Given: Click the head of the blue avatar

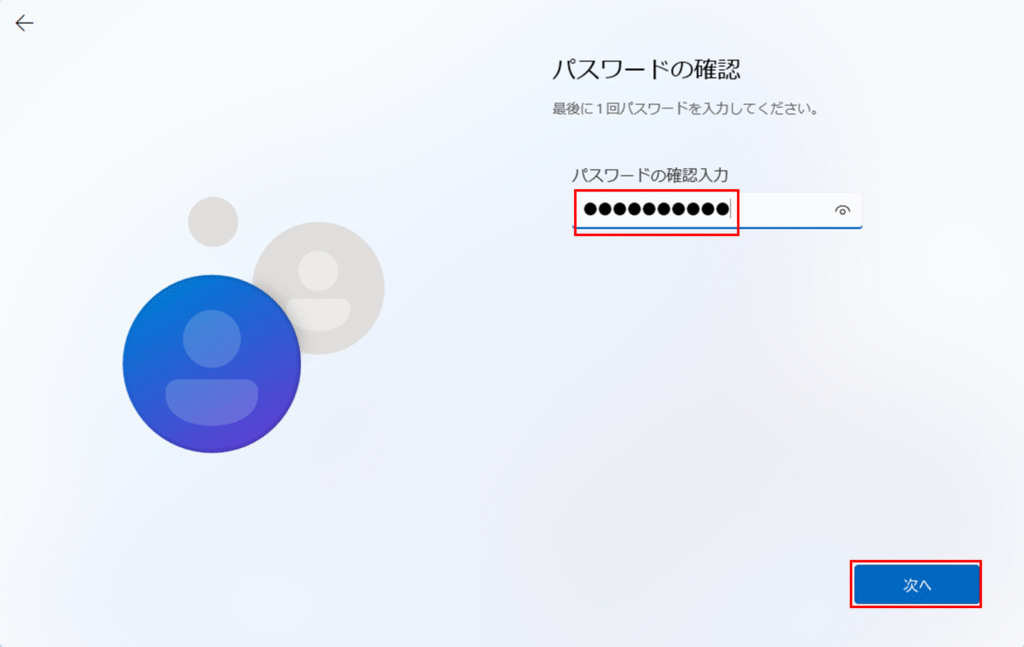Looking at the screenshot, I should tap(212, 339).
